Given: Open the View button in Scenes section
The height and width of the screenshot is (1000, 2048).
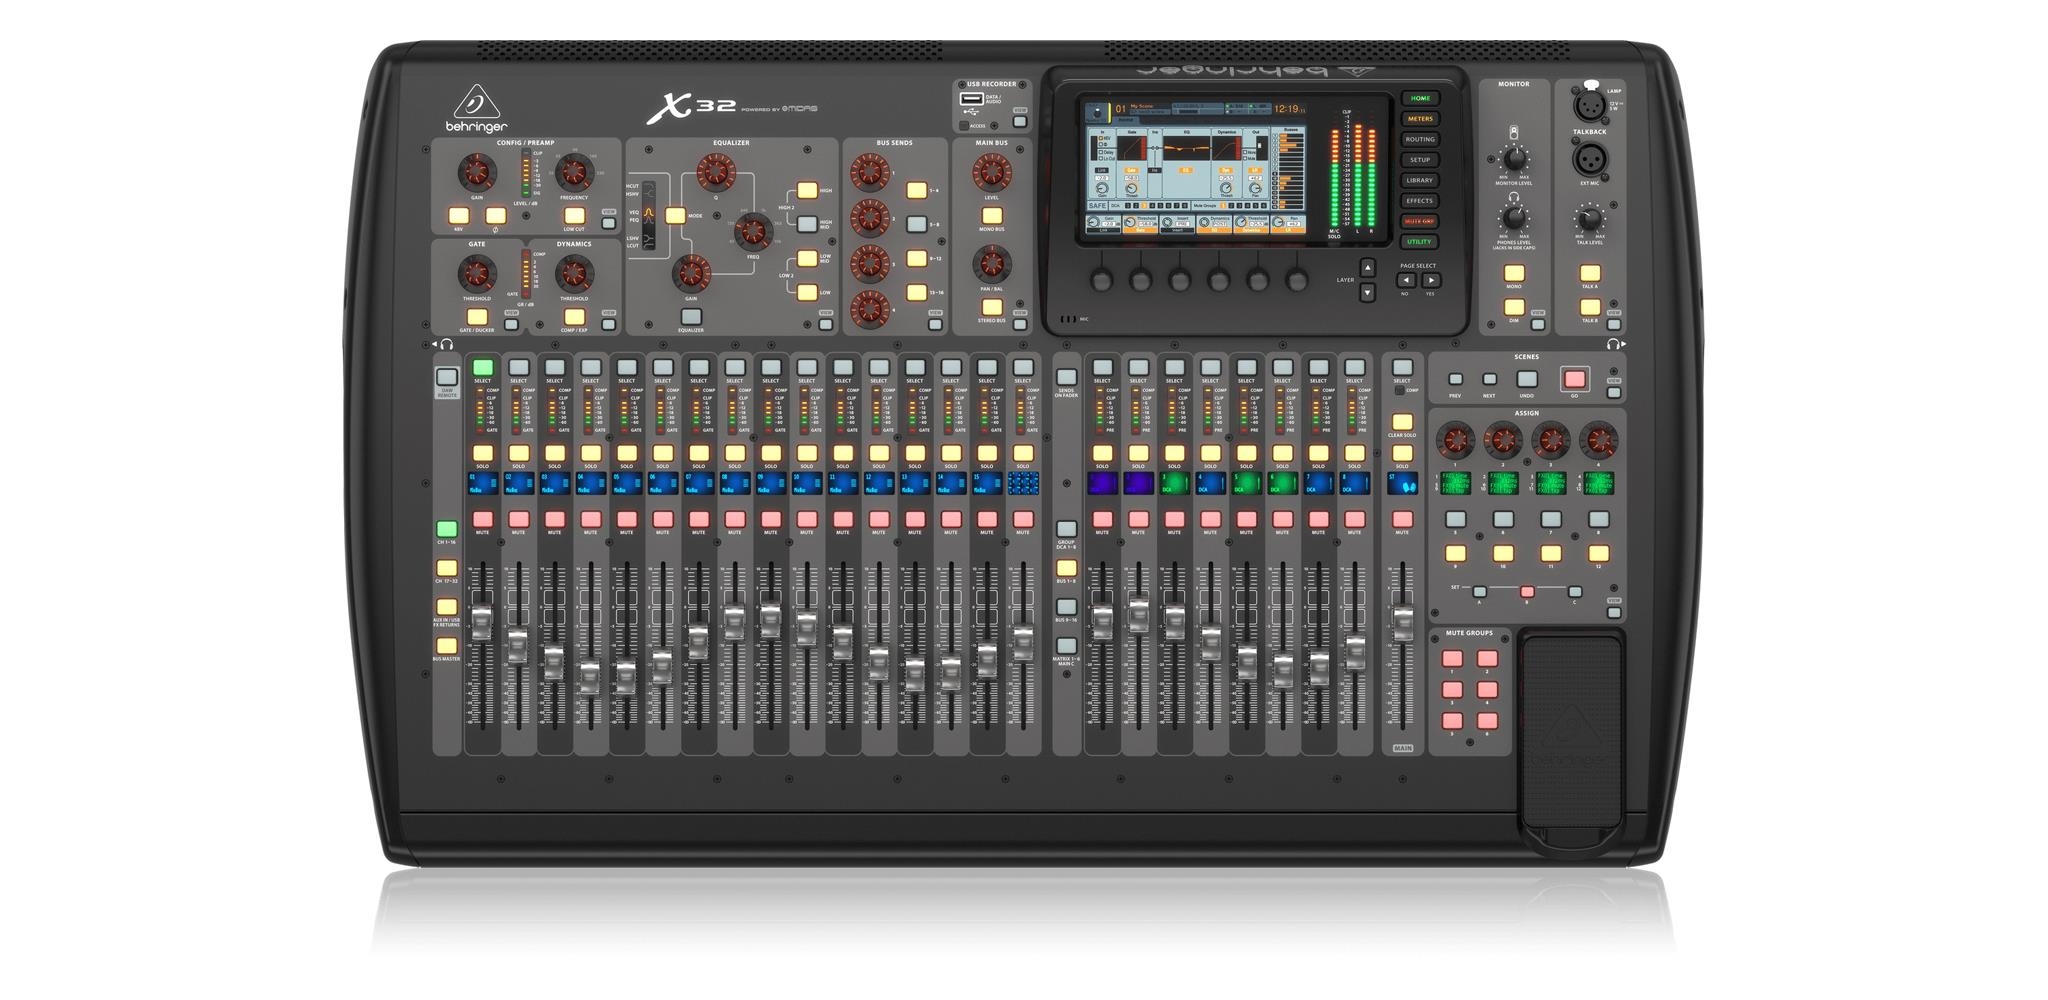Looking at the screenshot, I should [1613, 393].
